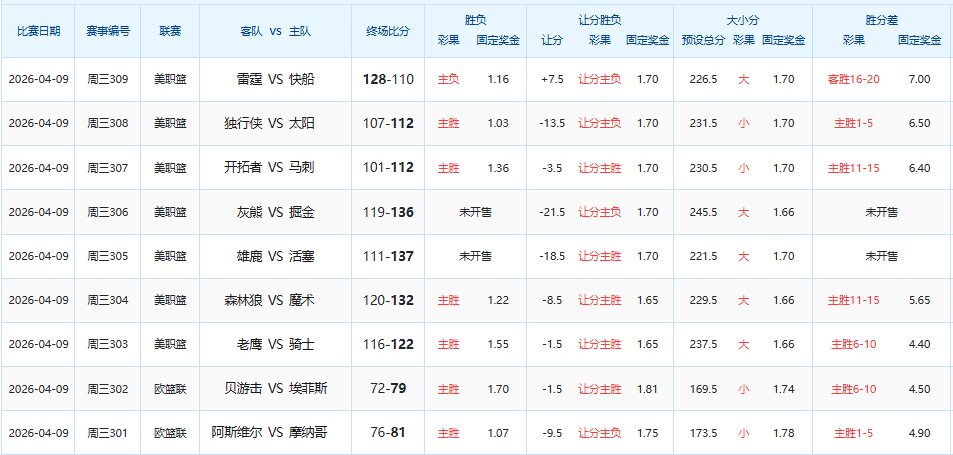Click the 雄鹿 VS 活塞 matchup

point(275,256)
